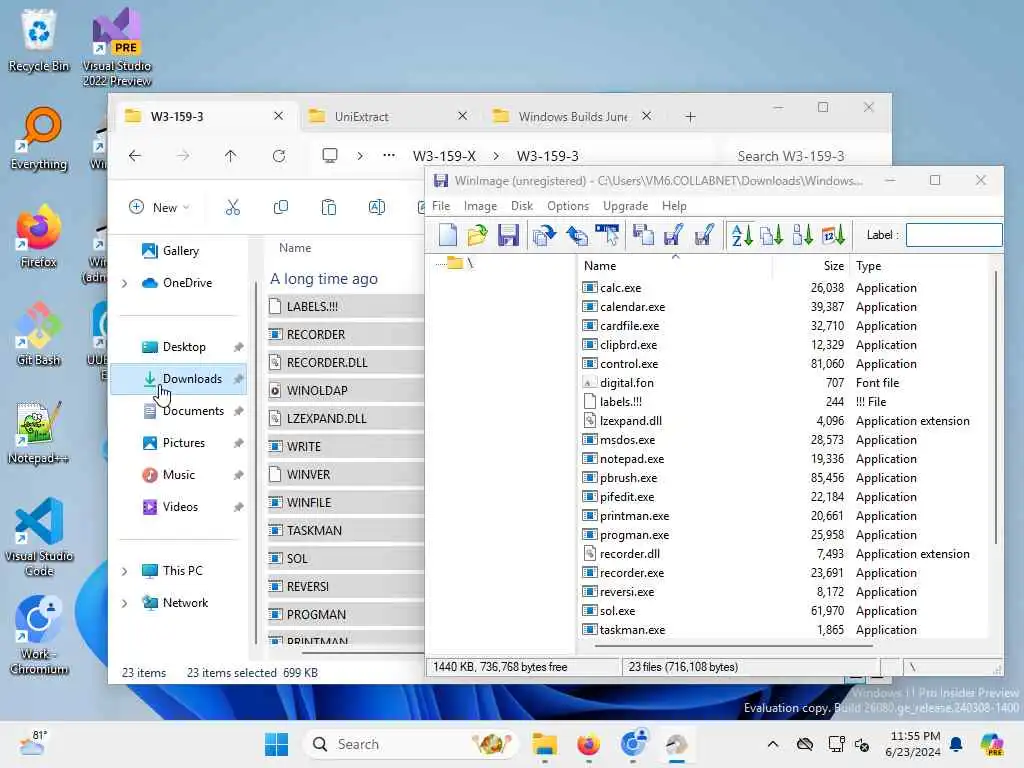Image resolution: width=1024 pixels, height=768 pixels.
Task: Click WinImage vertical scrollbar
Action: 996,408
